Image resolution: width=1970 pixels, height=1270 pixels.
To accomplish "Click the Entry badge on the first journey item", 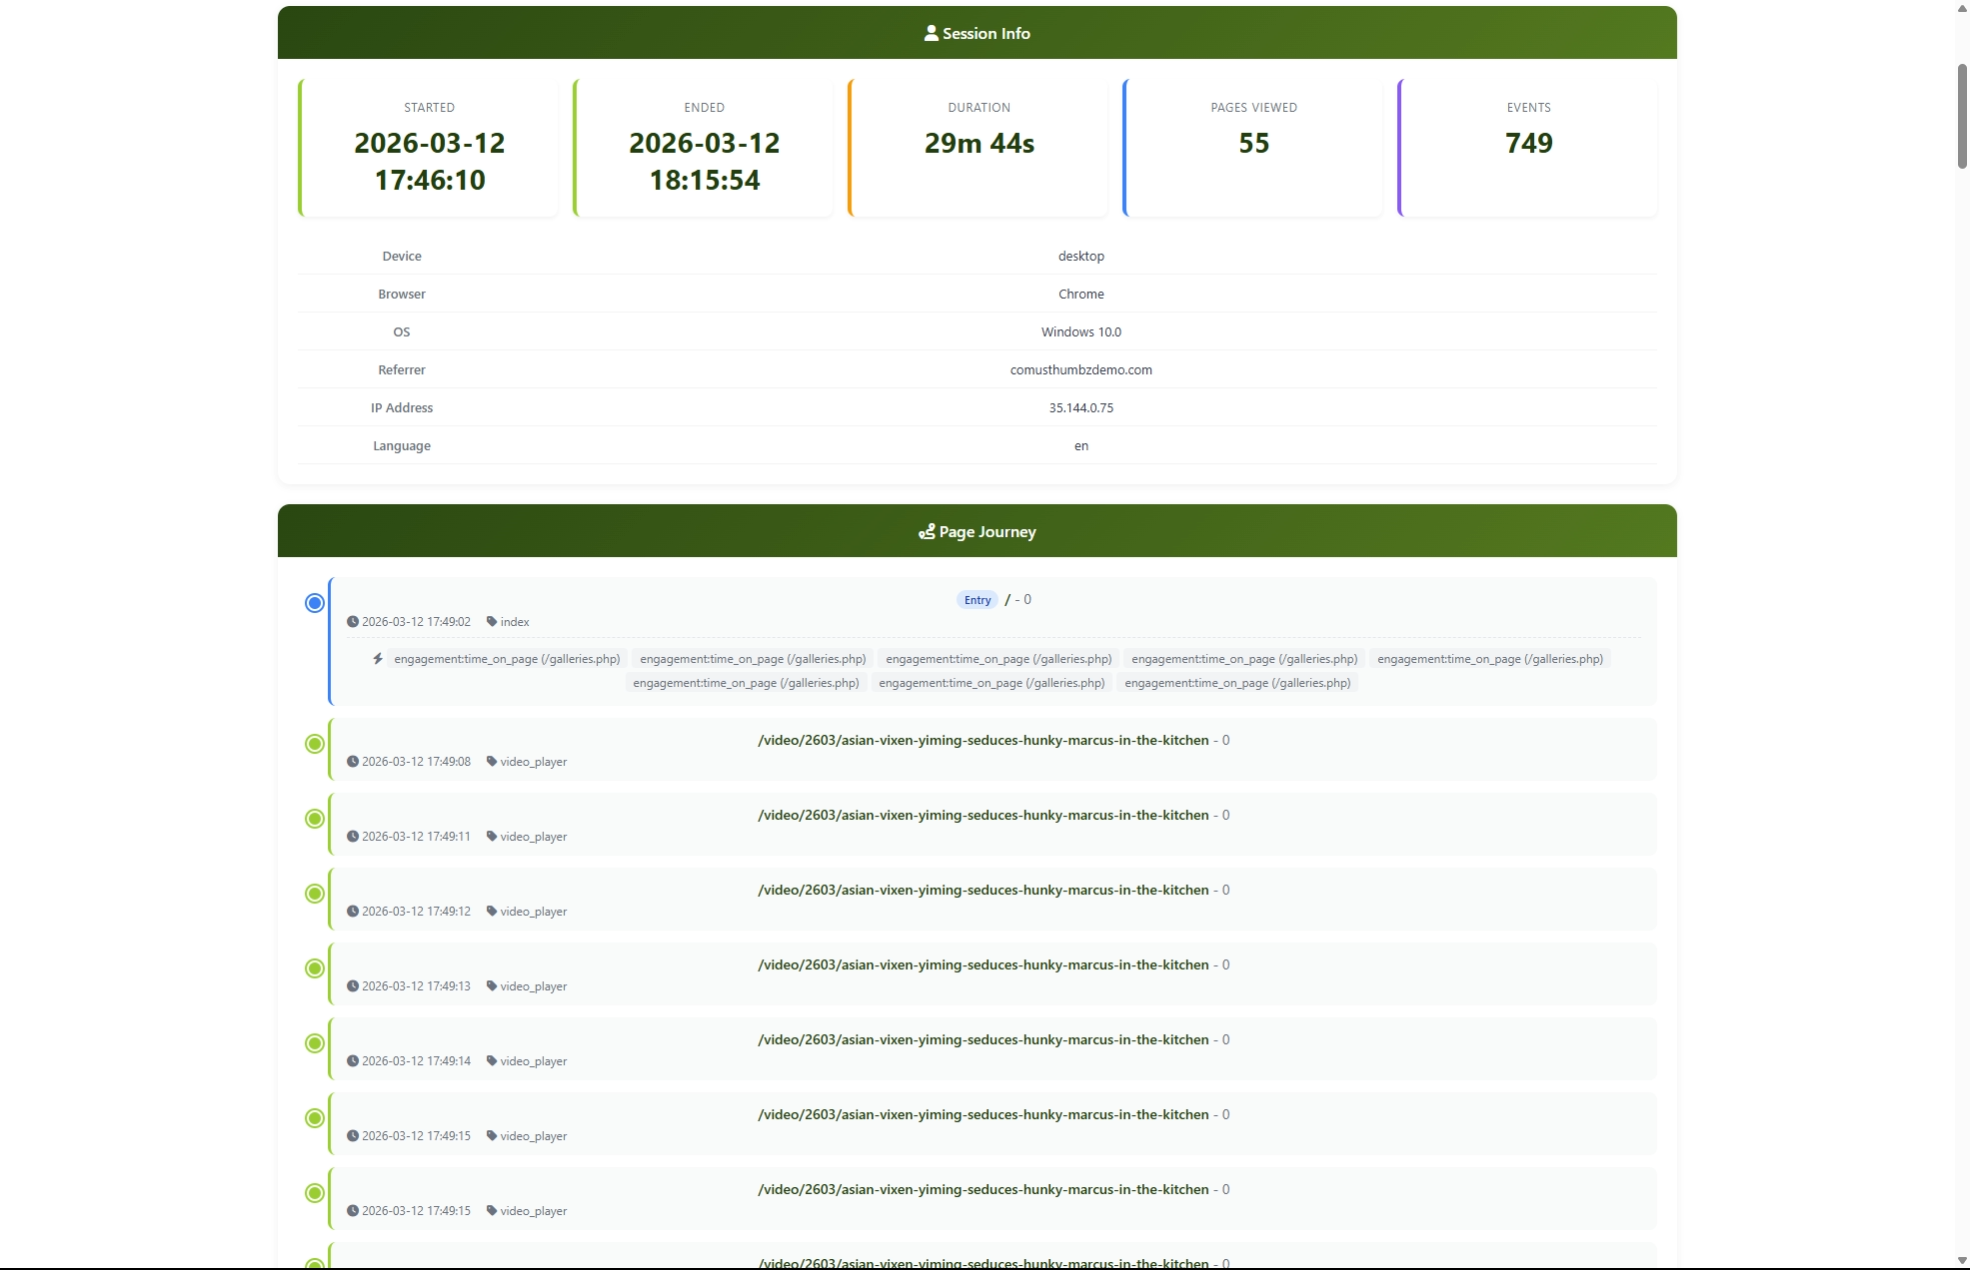I will tap(976, 599).
